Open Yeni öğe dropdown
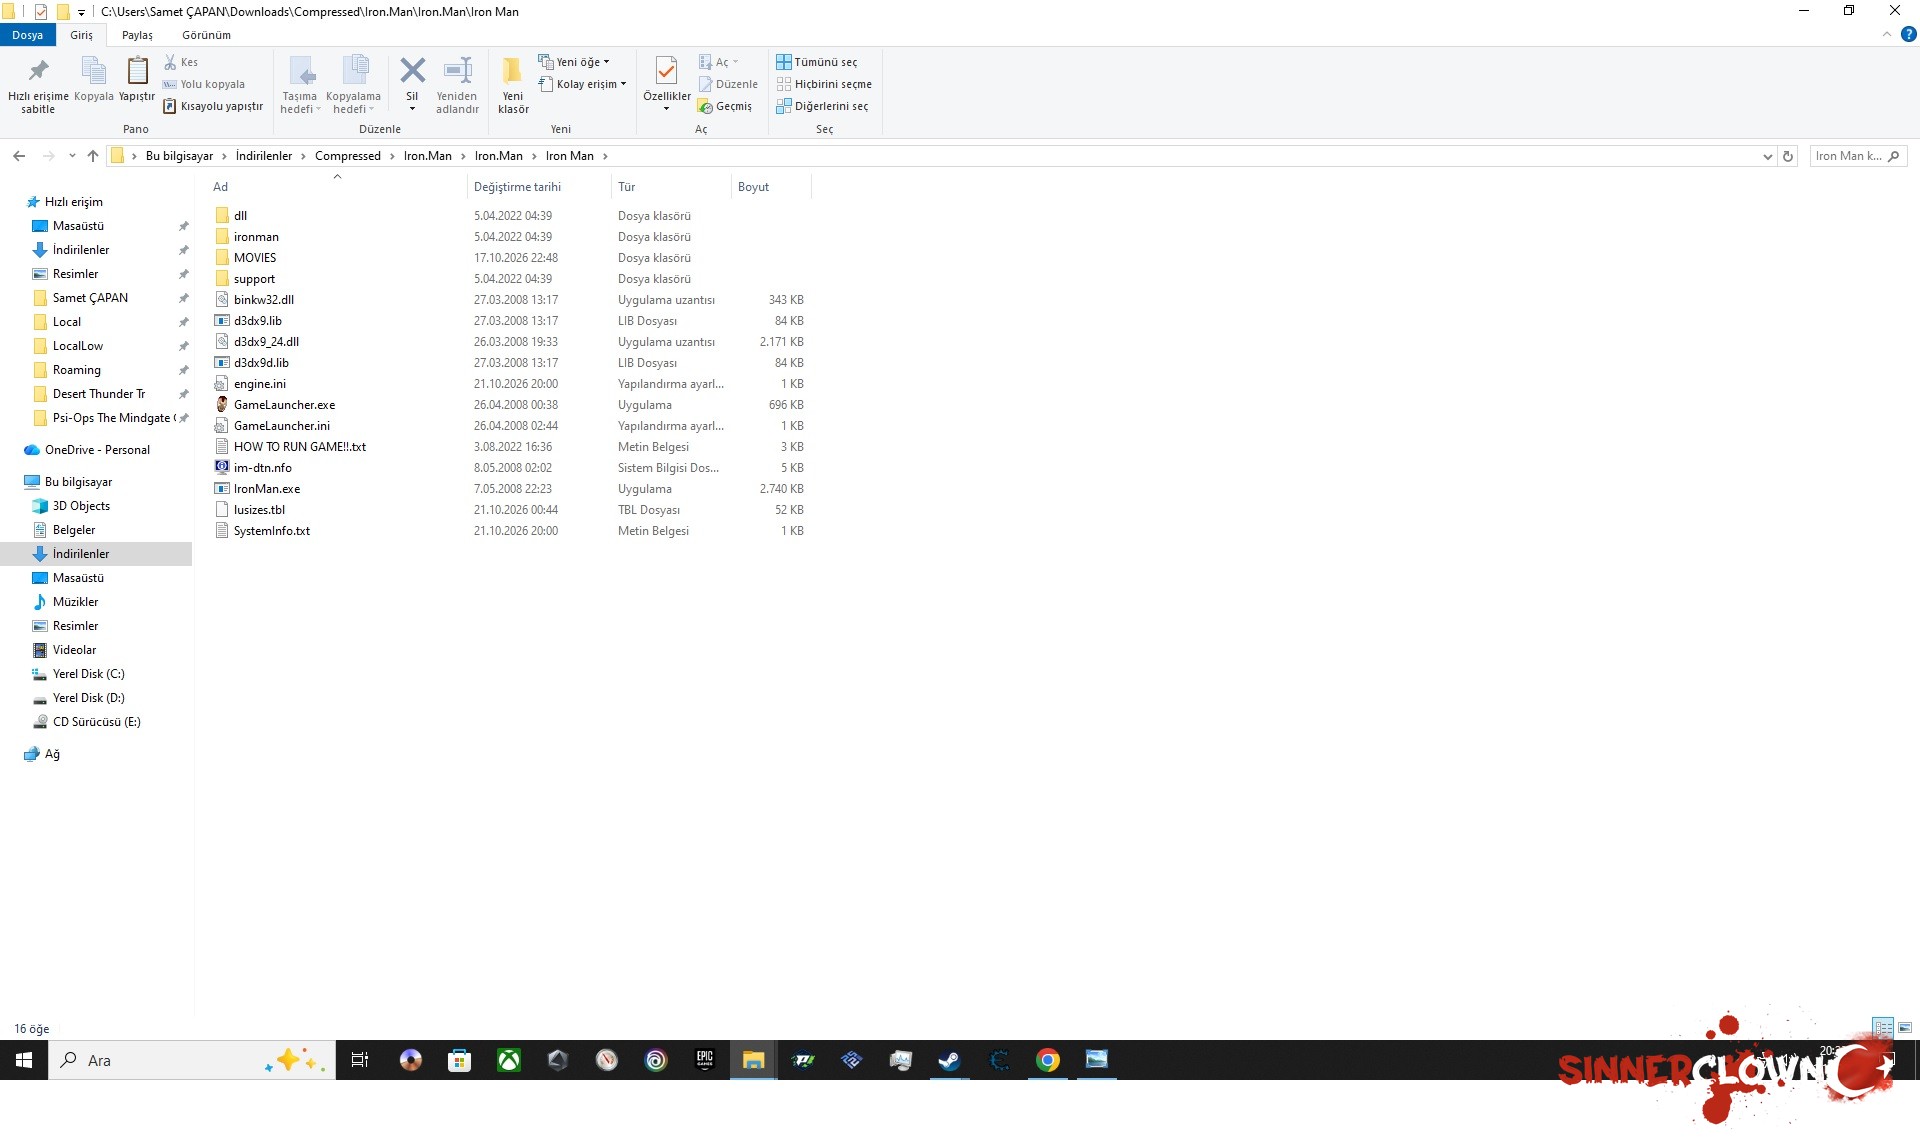The width and height of the screenshot is (1920, 1142). (x=574, y=62)
